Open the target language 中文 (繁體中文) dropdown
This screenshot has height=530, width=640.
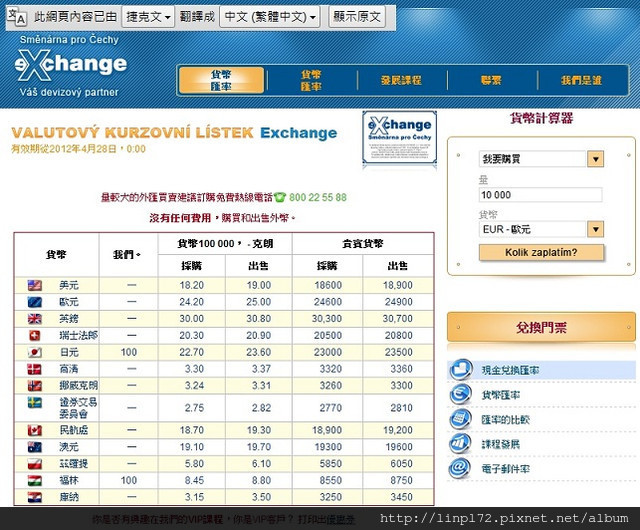269,17
